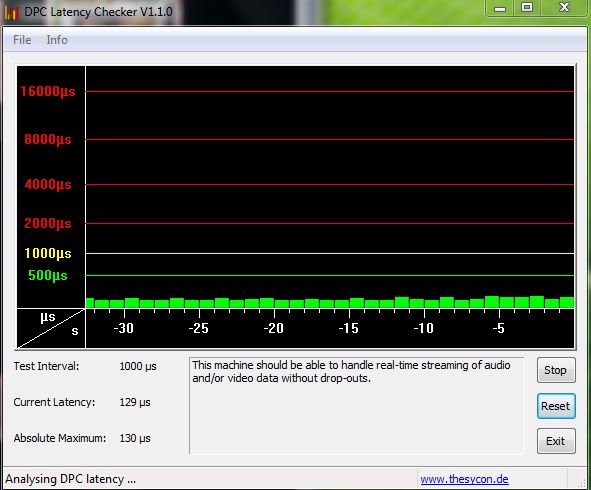Open the www.thesycon.de link
Viewport: 591px width, 490px height.
(464, 479)
